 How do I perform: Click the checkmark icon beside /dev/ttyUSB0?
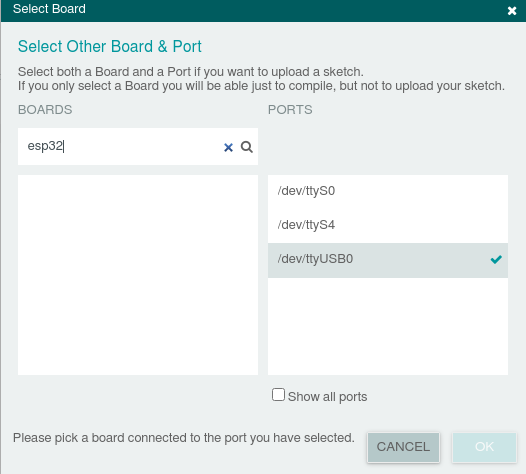[x=496, y=259]
